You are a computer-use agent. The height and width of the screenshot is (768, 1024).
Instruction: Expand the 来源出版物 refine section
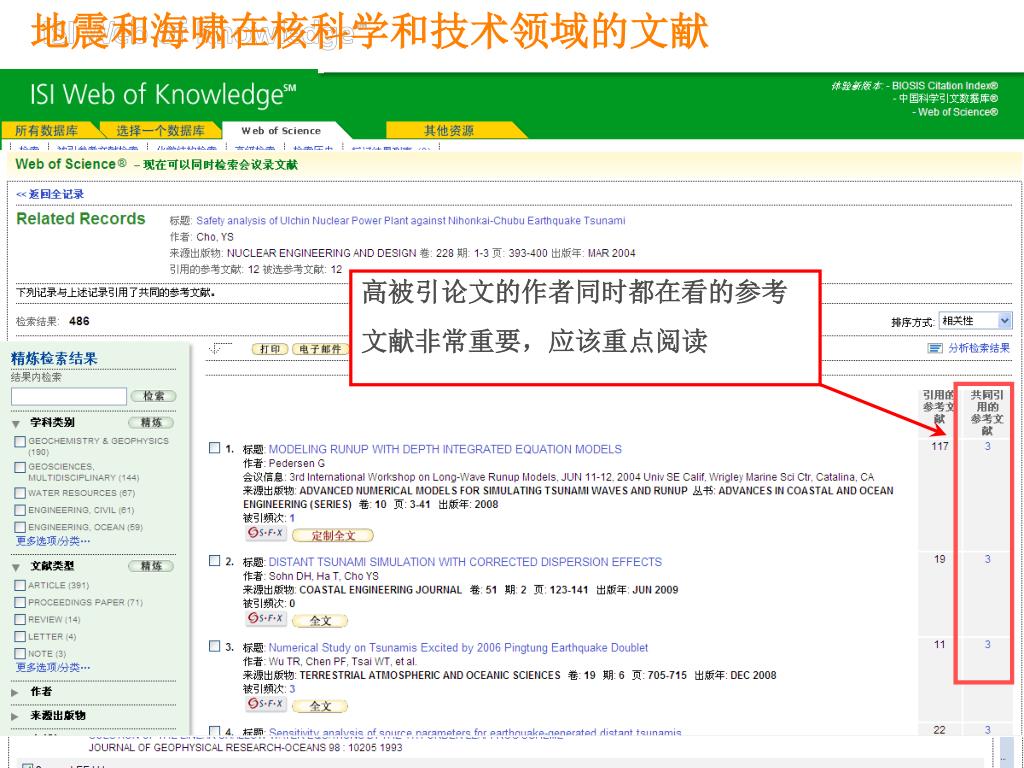tap(16, 716)
